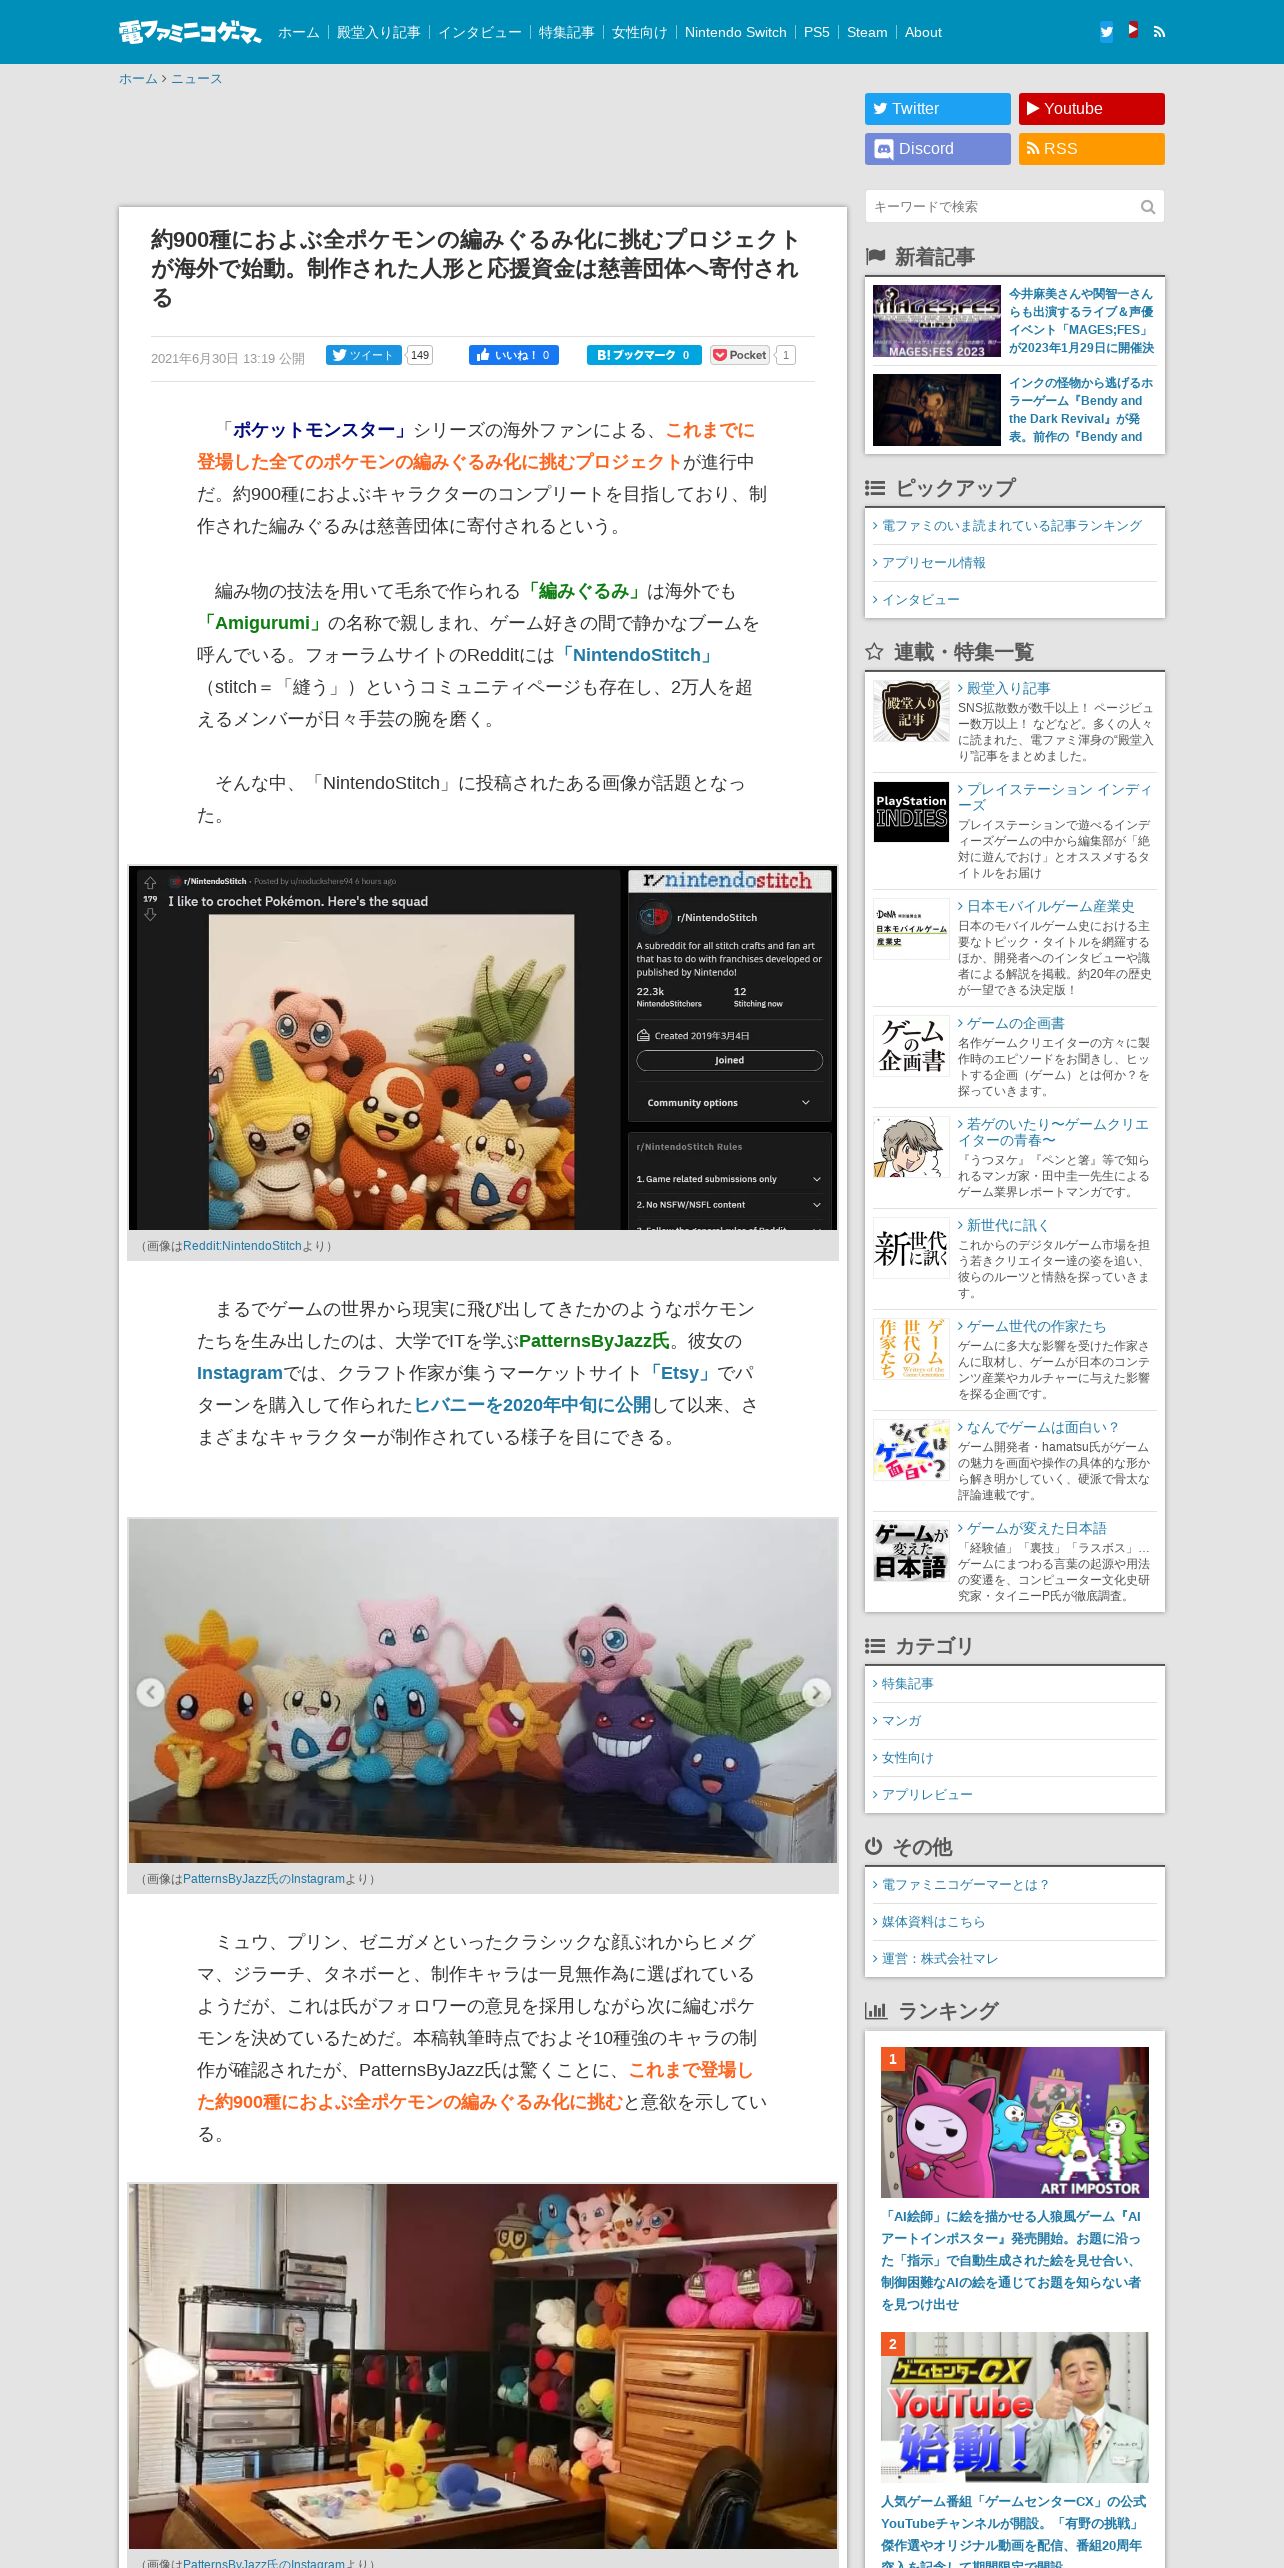Open ホーム in top navigation

pos(298,32)
